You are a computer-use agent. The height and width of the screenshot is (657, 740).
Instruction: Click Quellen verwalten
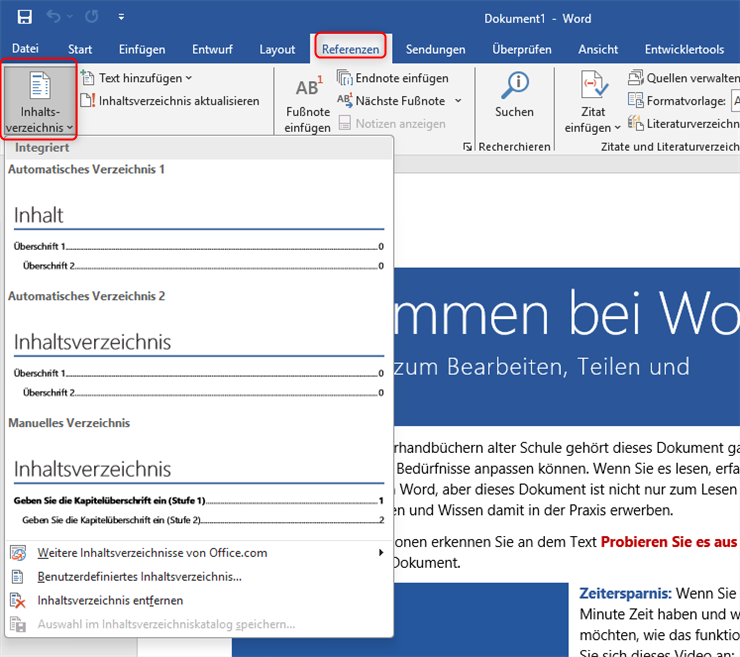(683, 78)
